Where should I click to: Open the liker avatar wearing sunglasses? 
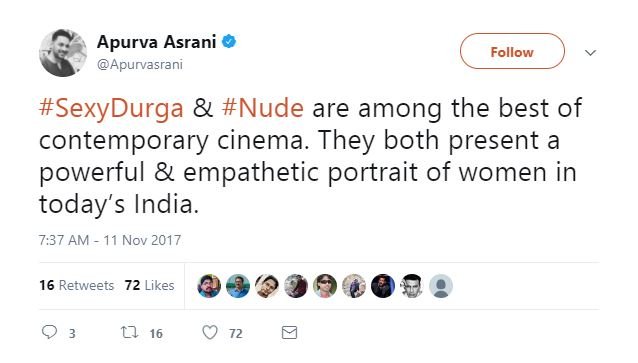click(325, 286)
